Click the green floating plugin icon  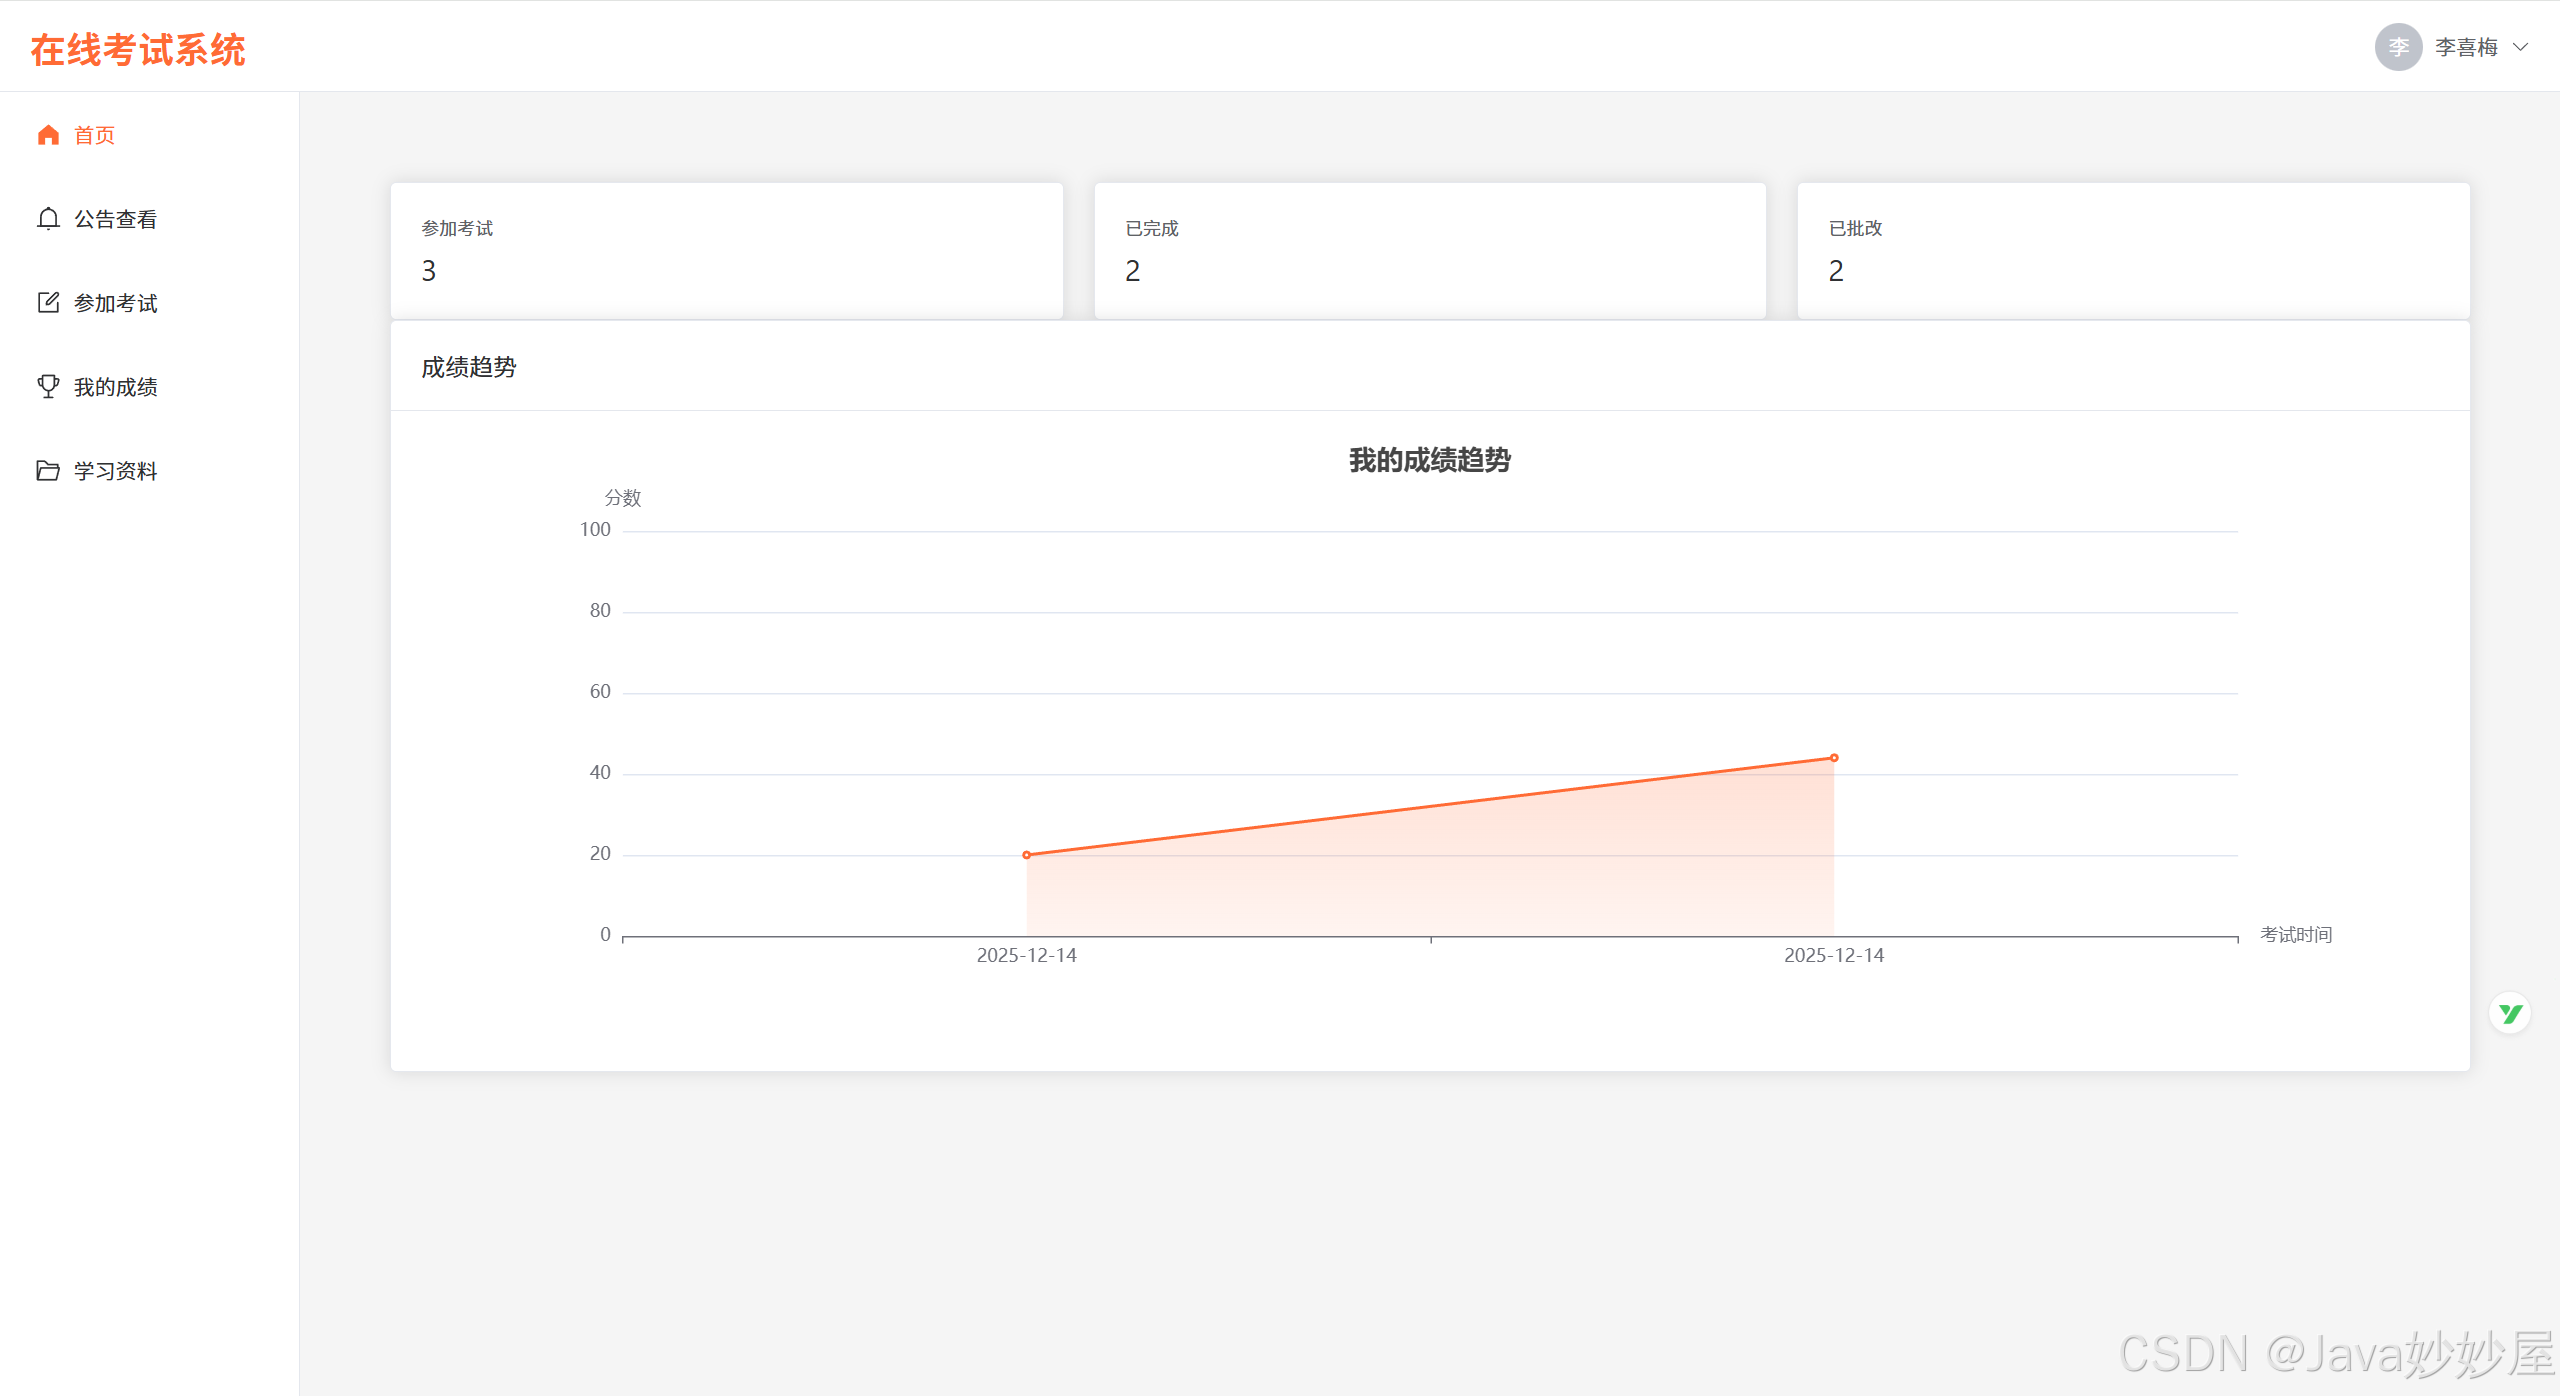tap(2509, 1014)
